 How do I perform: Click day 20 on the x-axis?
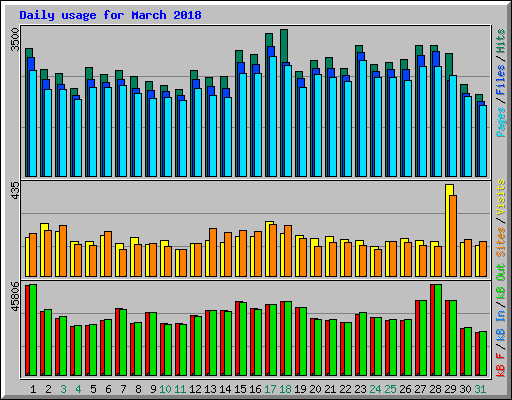(x=315, y=389)
